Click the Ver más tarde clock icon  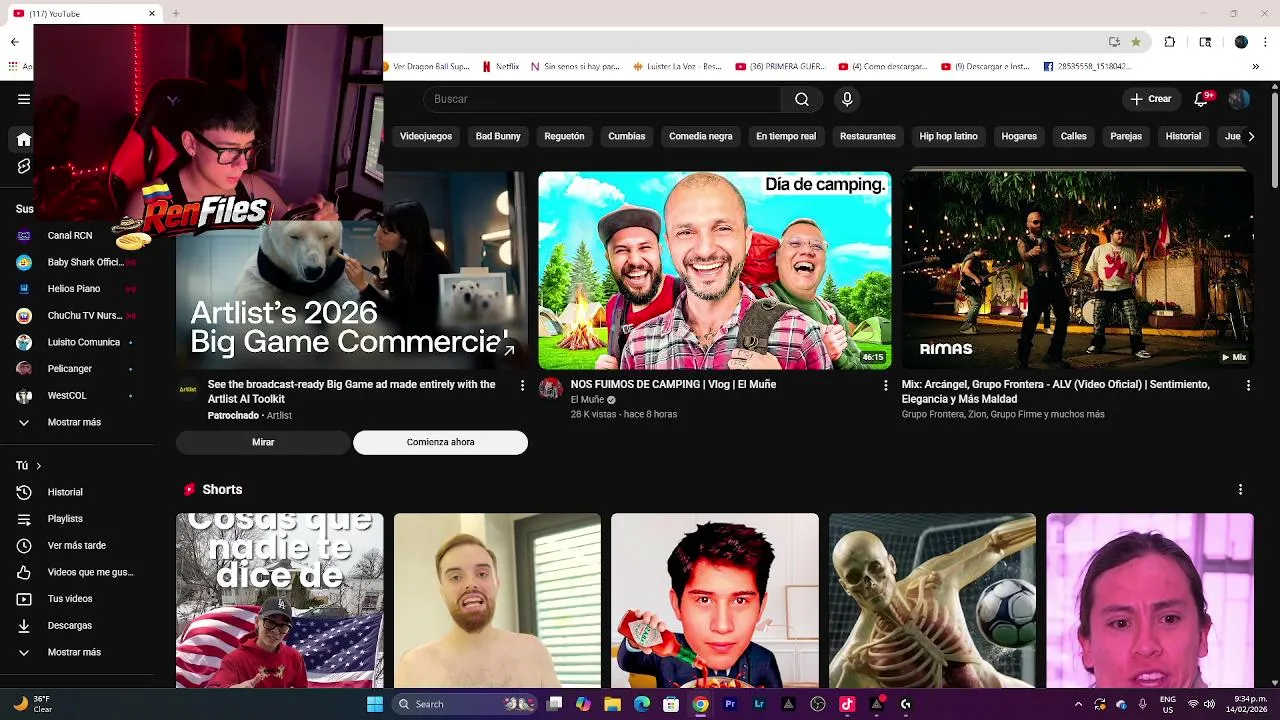click(24, 545)
